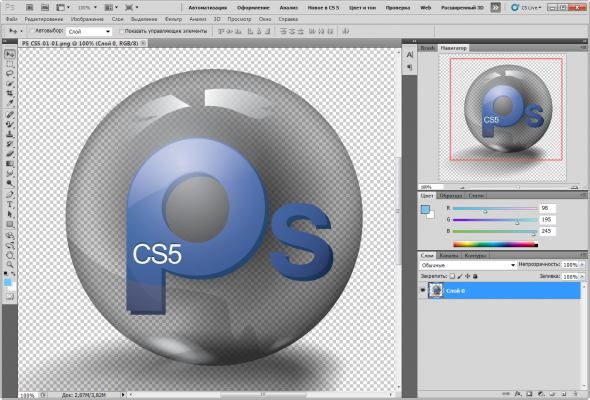Launch Bridge from the application bar
Image resolution: width=590 pixels, height=400 pixels.
pyautogui.click(x=30, y=7)
